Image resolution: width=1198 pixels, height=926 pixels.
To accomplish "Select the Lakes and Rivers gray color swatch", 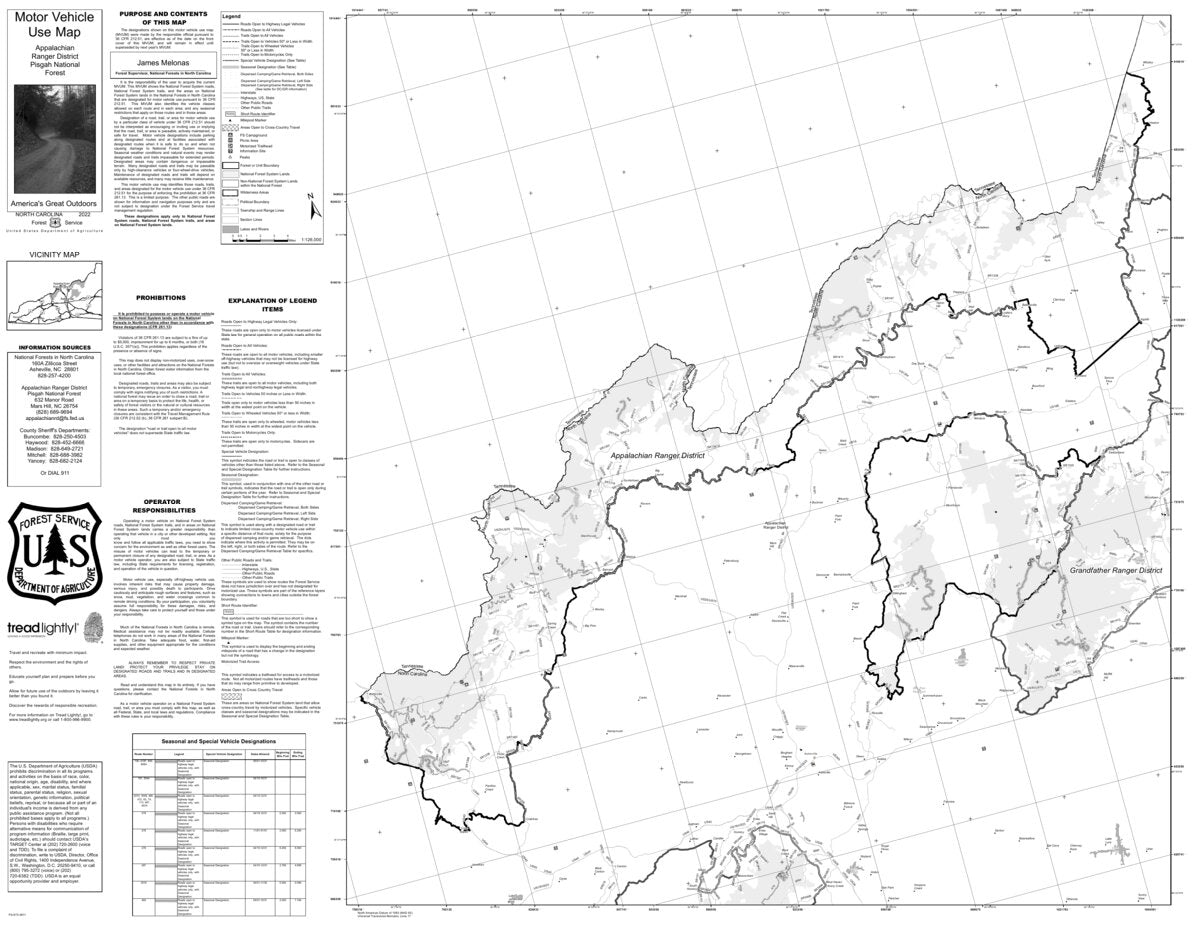I will click(231, 228).
